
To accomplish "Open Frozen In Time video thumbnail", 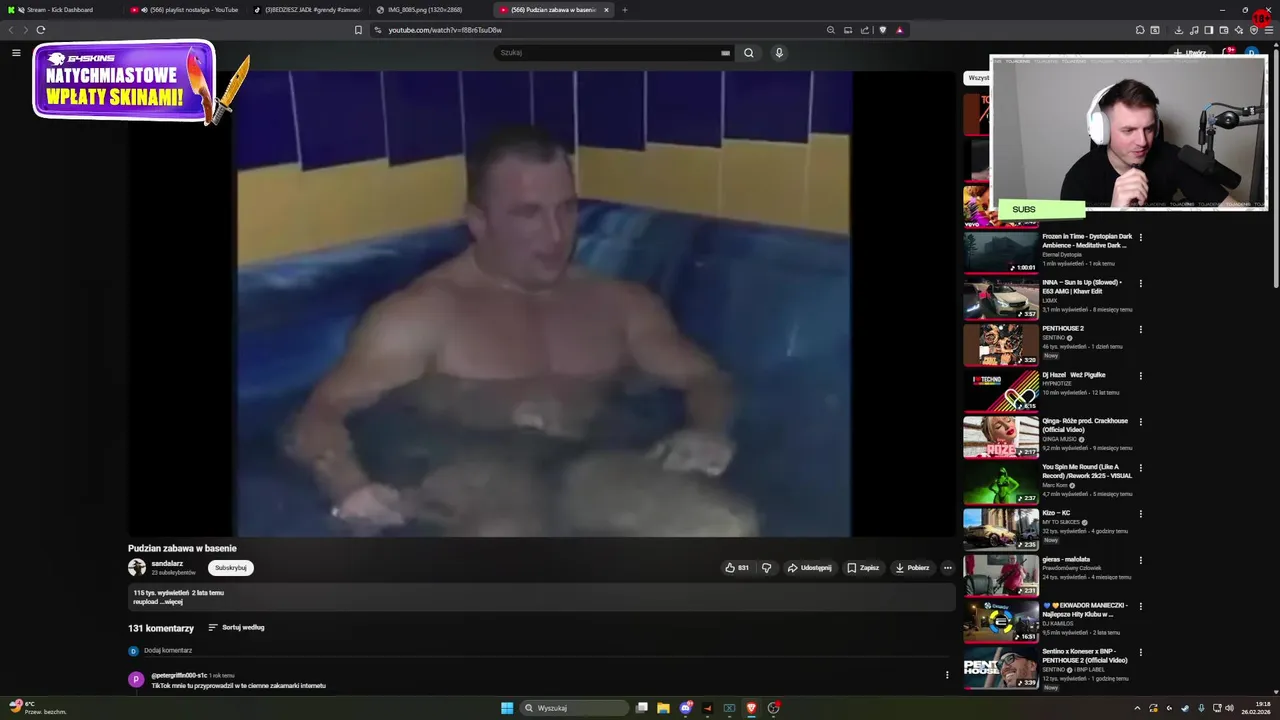I will 1001,254.
